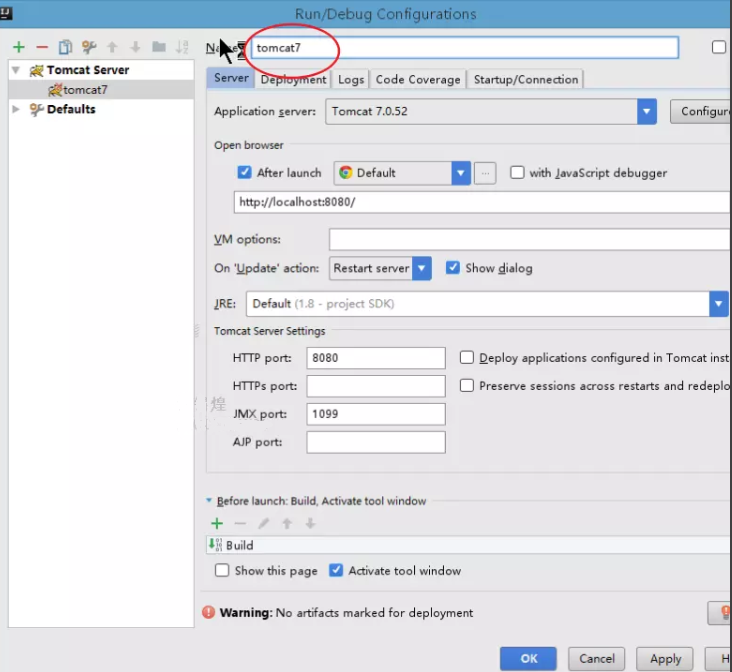Screen dimensions: 732x672
Task: Move before-launch task up arrow
Action: point(287,523)
